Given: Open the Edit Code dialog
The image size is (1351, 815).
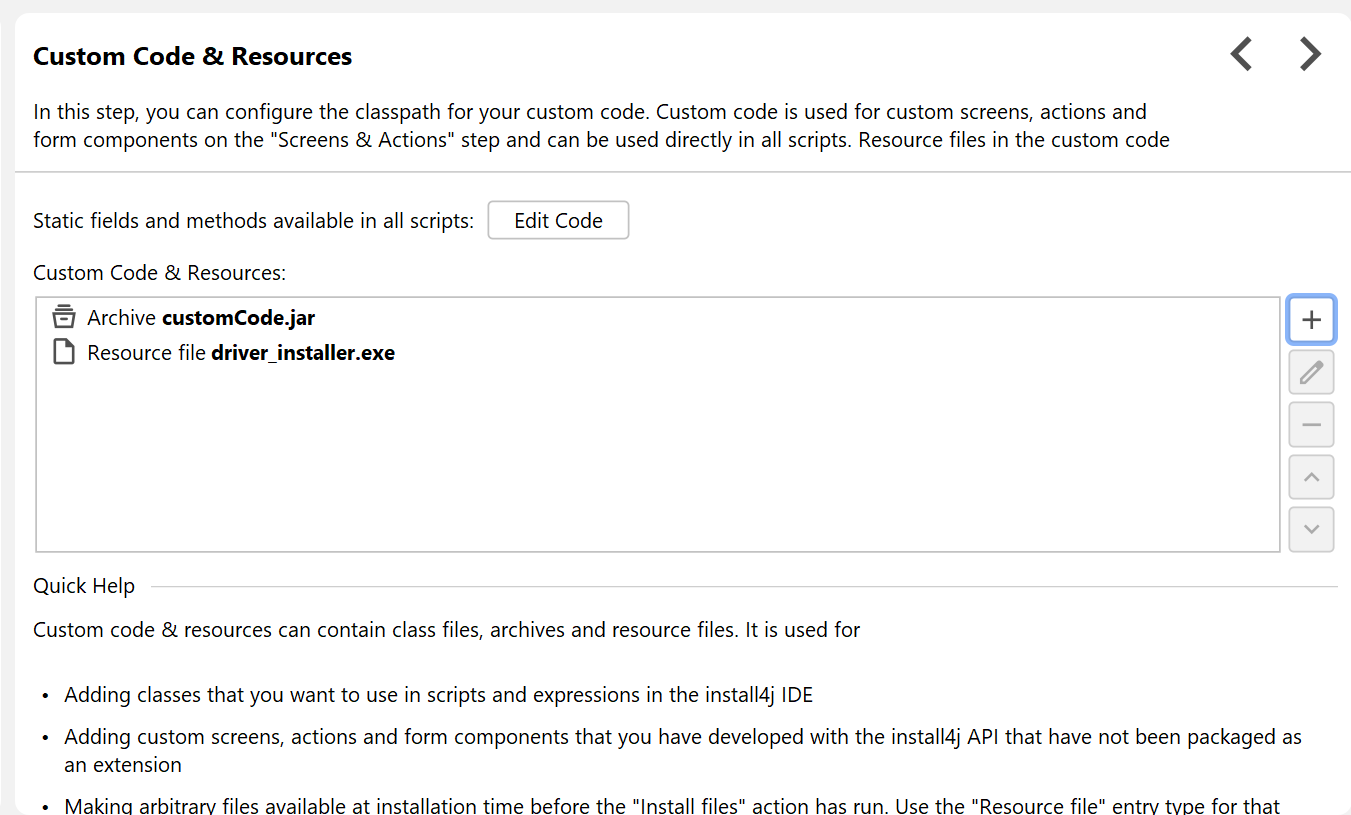Looking at the screenshot, I should (x=558, y=221).
